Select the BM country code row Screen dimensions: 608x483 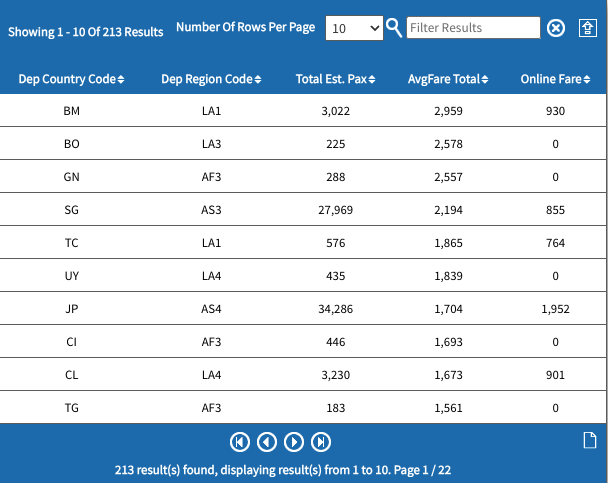coord(71,111)
